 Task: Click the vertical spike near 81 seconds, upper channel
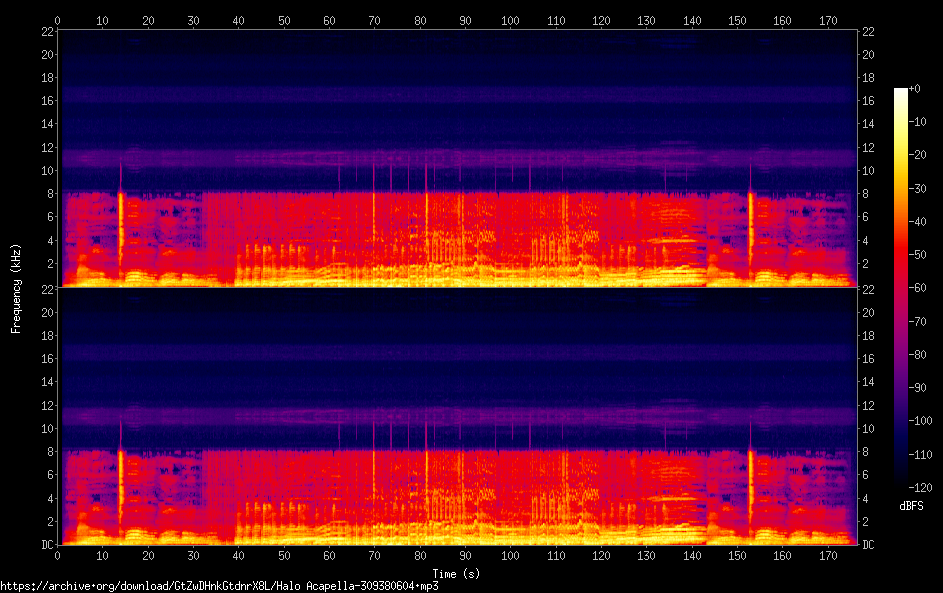426,230
